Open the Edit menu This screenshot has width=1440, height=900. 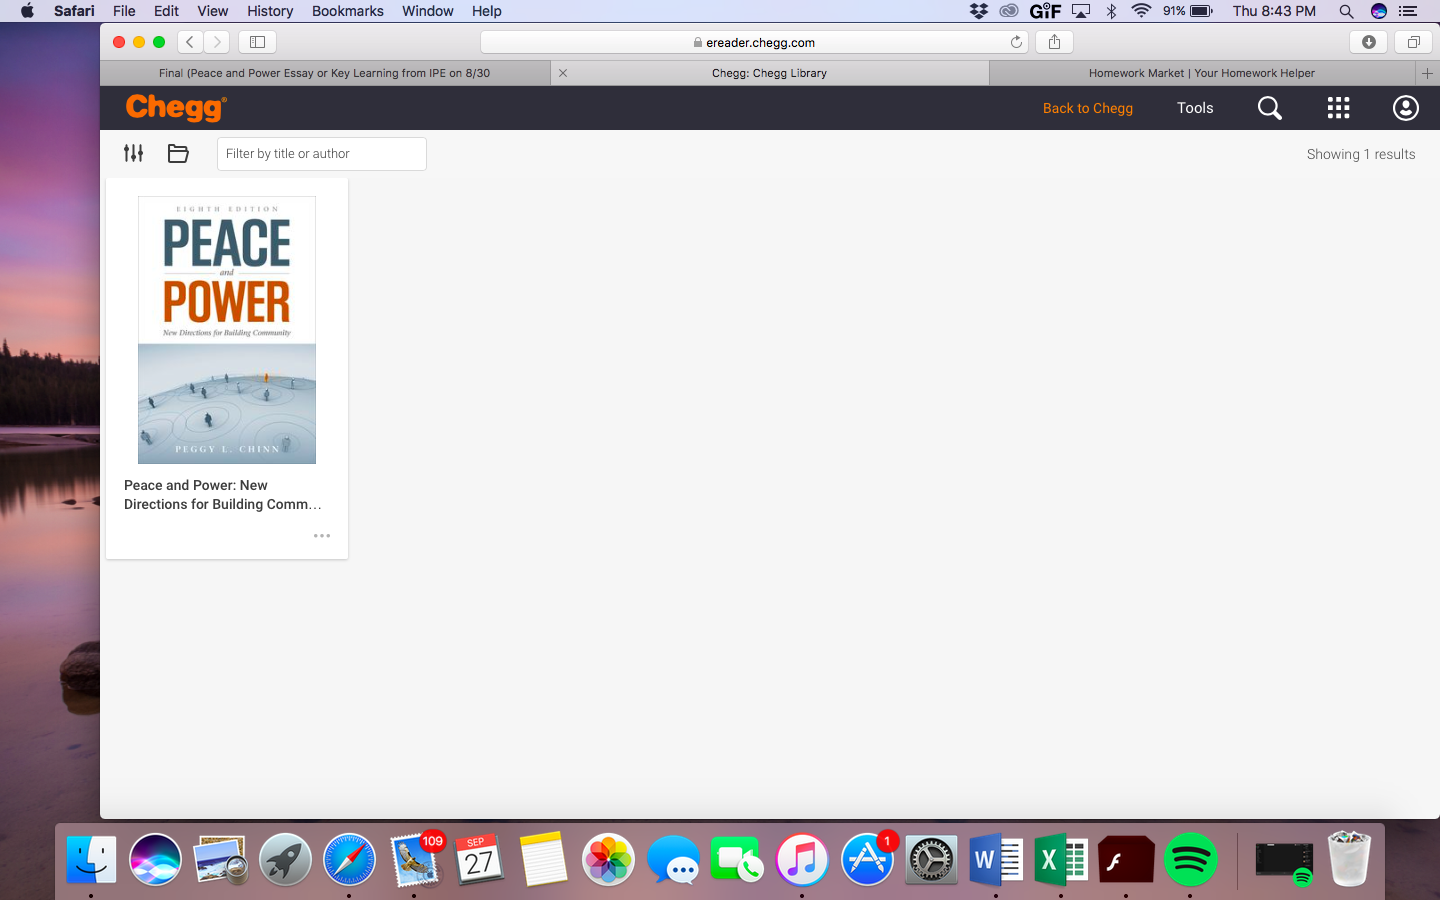(x=166, y=11)
